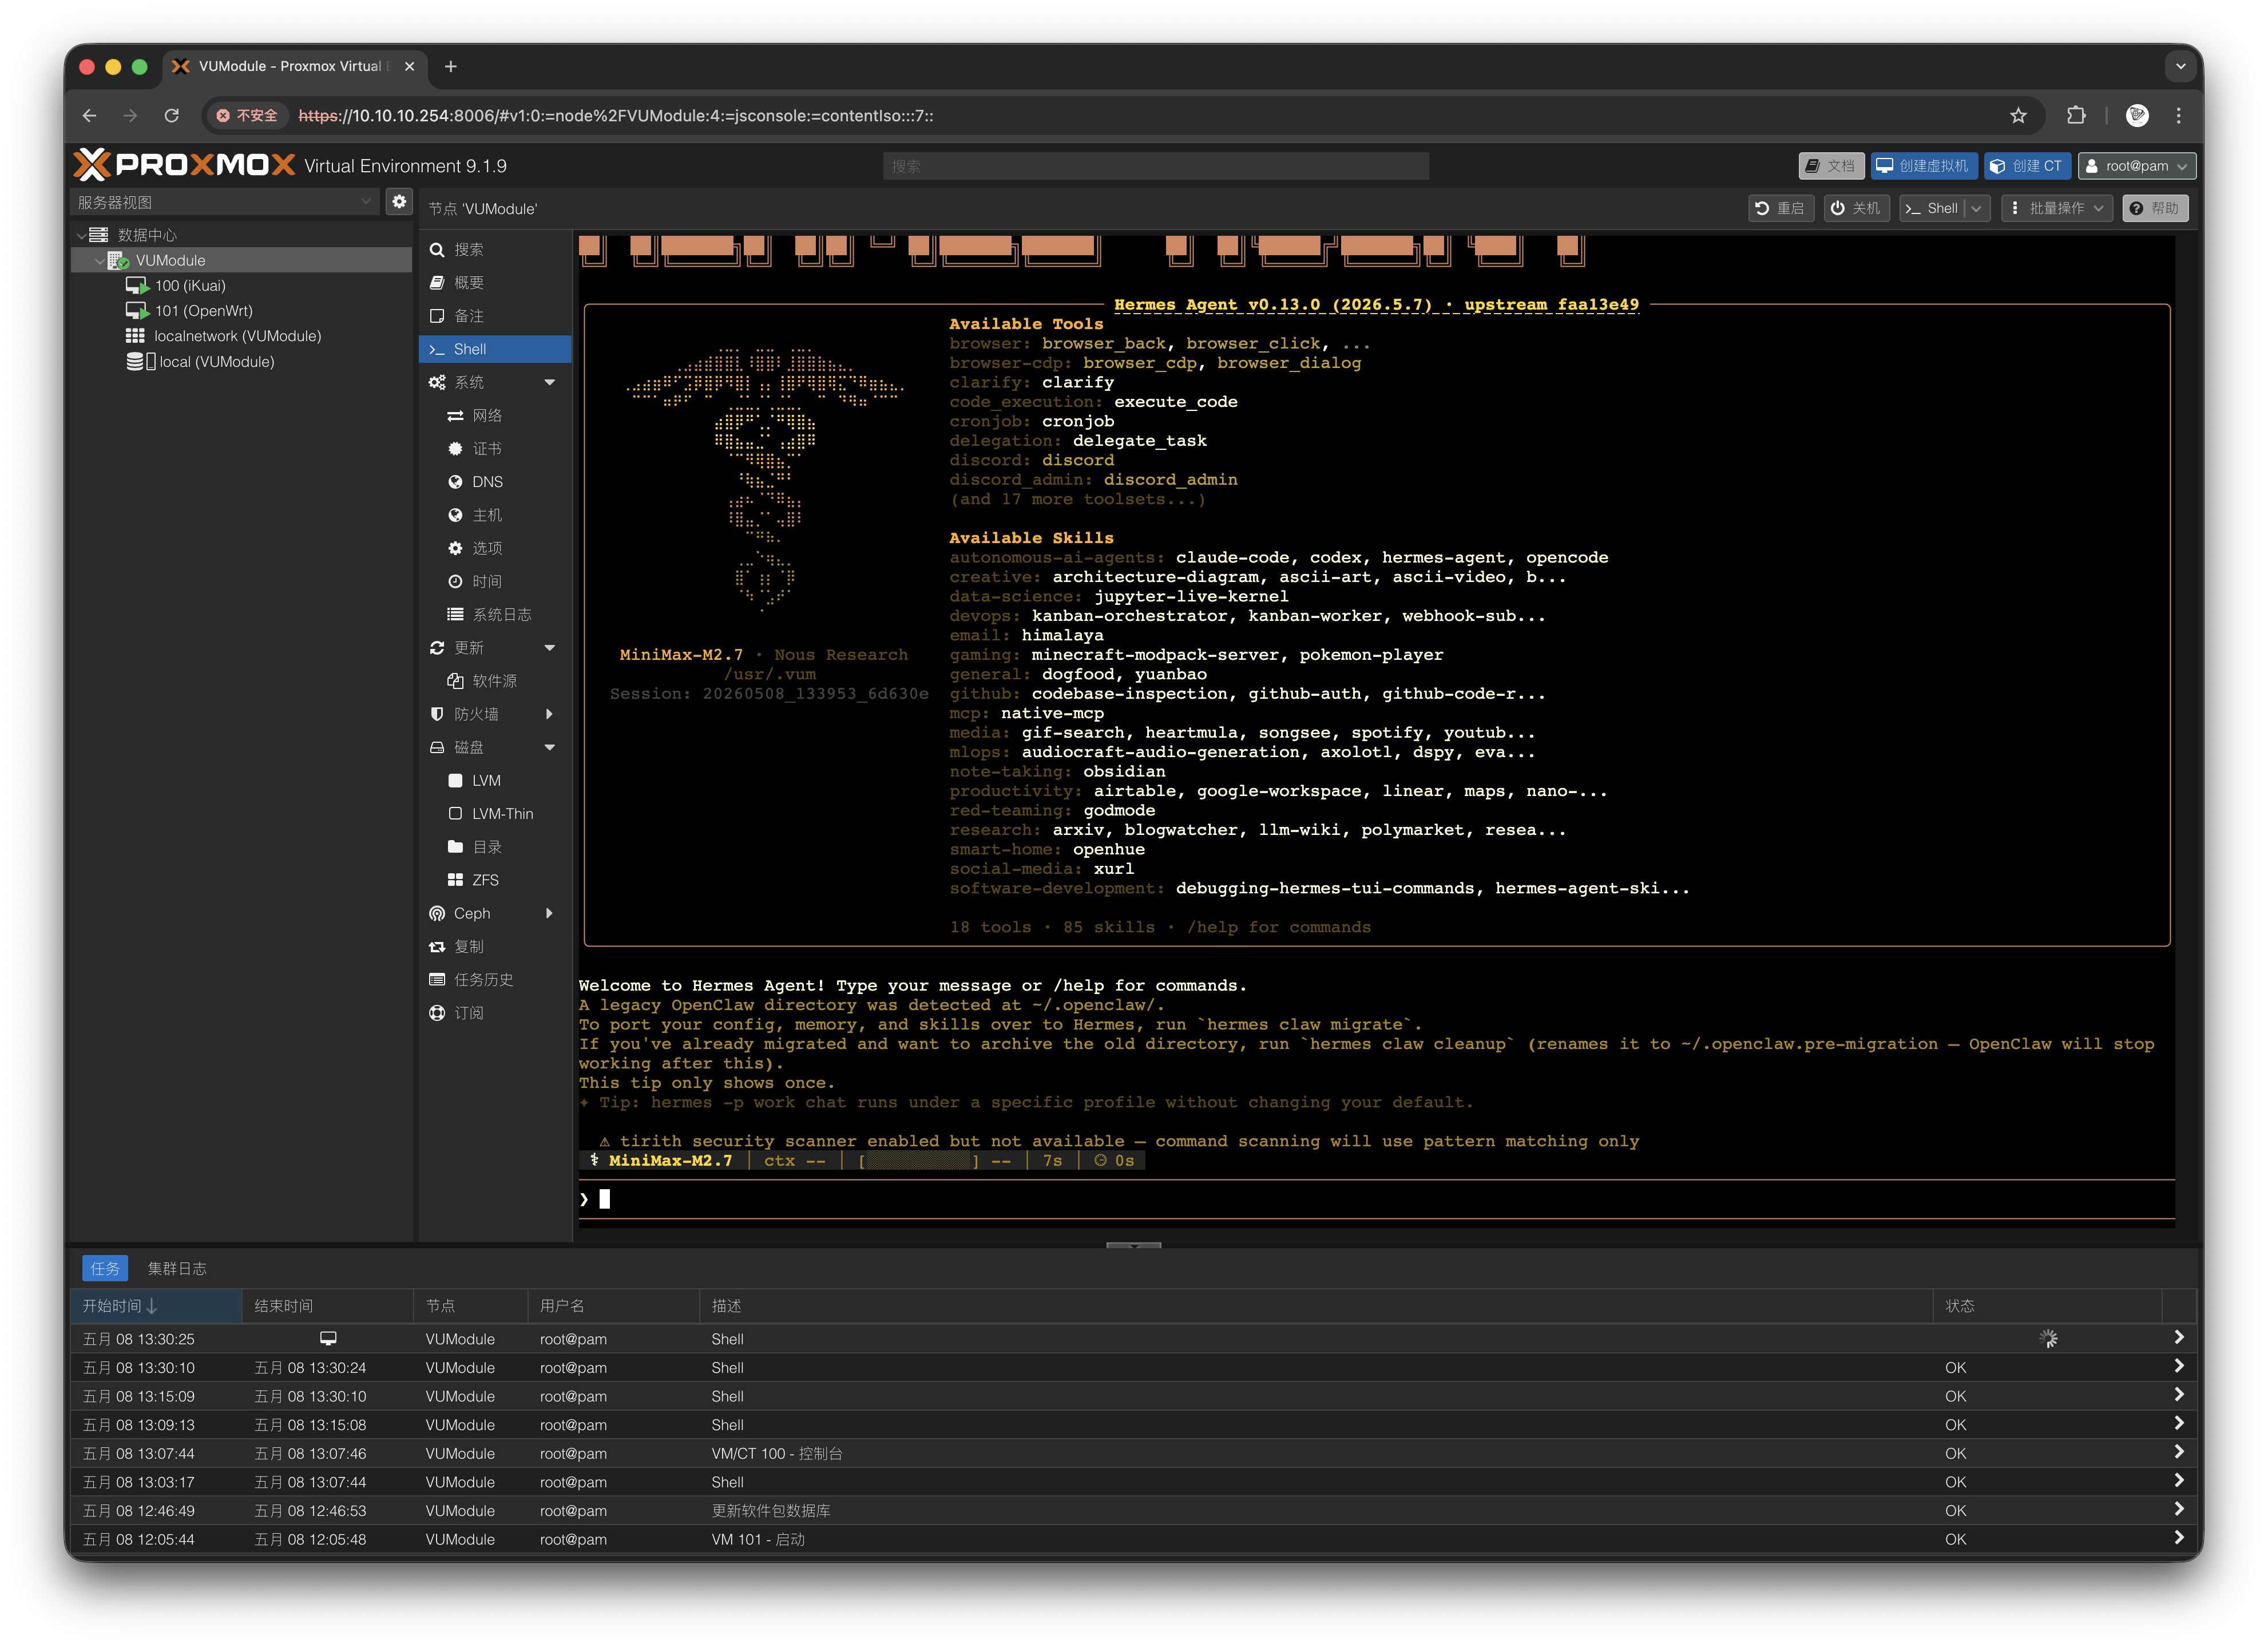The height and width of the screenshot is (1647, 2268).
Task: Open the 软件源 repositories page
Action: click(494, 681)
